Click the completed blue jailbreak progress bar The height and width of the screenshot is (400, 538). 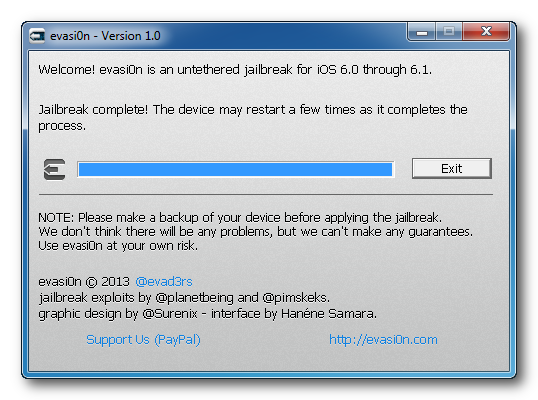(x=236, y=169)
